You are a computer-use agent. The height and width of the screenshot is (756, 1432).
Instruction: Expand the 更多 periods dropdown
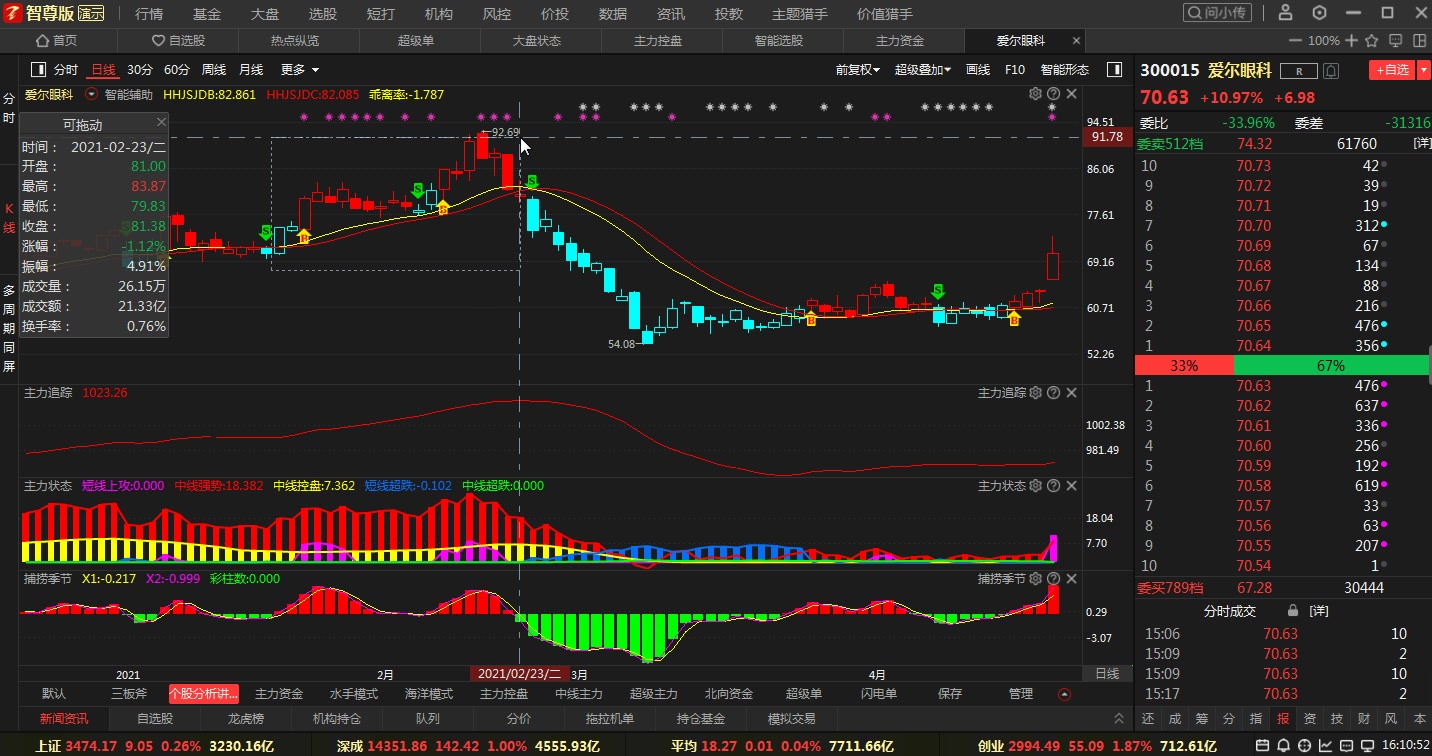point(299,70)
